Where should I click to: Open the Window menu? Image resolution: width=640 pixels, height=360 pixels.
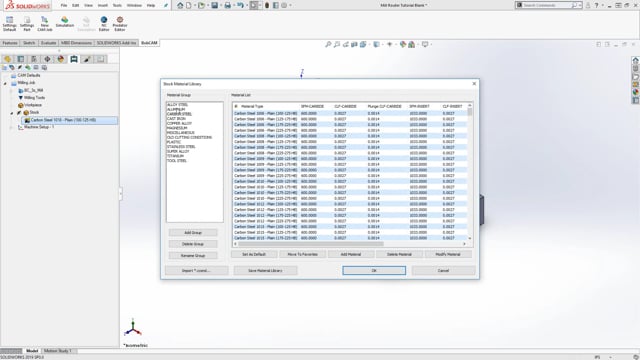[x=134, y=5]
